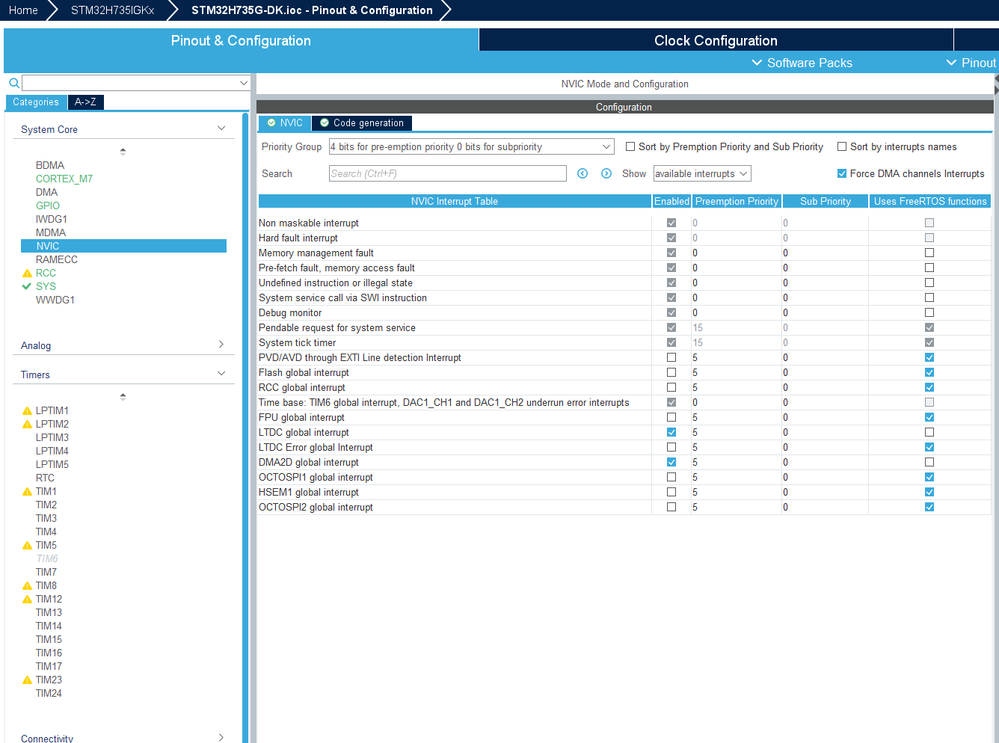The height and width of the screenshot is (743, 999).
Task: Select the Pinout & Configuration tab
Action: tap(241, 40)
